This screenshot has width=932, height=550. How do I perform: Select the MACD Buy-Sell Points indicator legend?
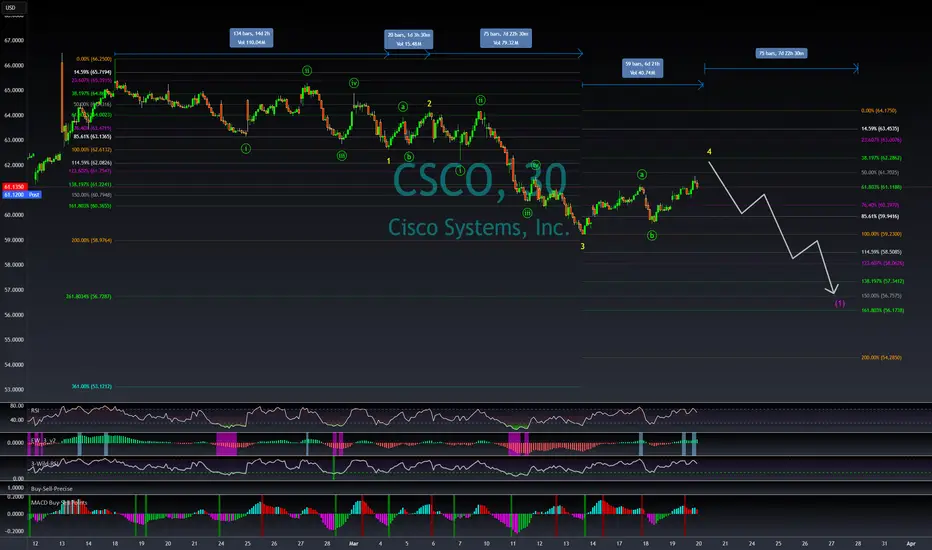pyautogui.click(x=59, y=502)
